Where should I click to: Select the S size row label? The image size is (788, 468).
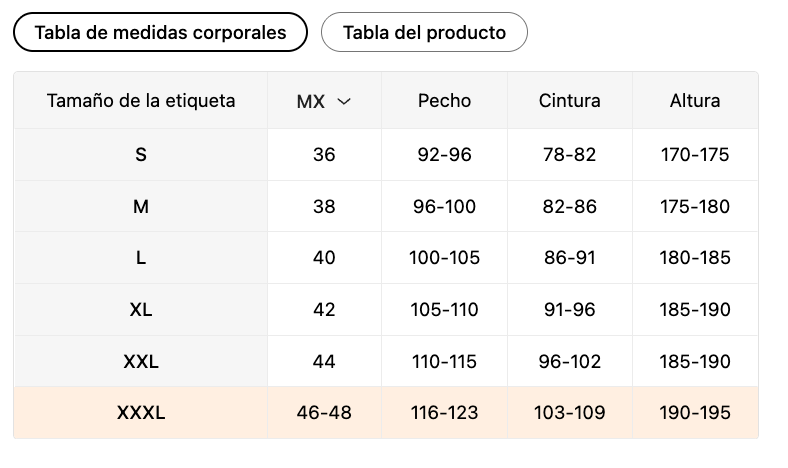pyautogui.click(x=141, y=154)
